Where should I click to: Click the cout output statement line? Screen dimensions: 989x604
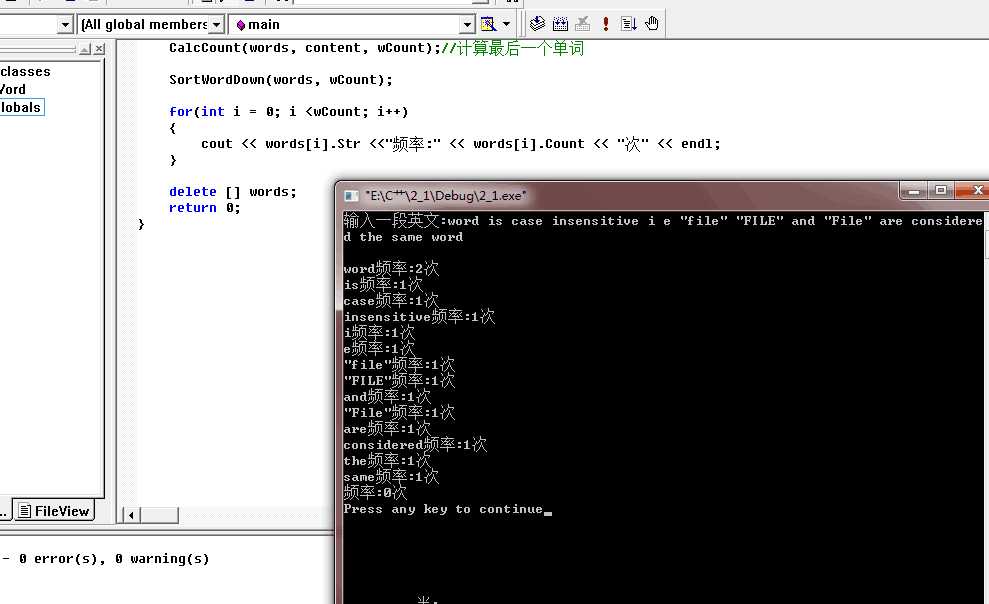point(460,144)
